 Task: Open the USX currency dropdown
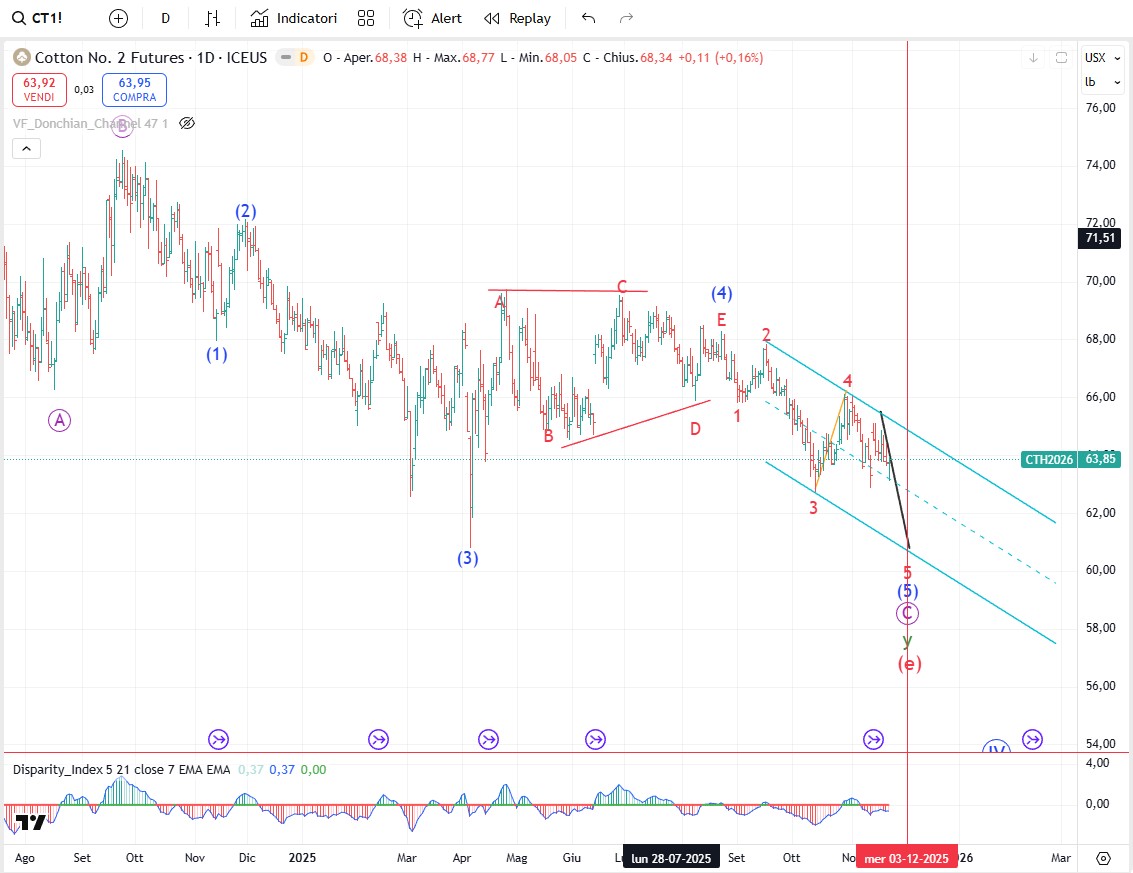1102,58
